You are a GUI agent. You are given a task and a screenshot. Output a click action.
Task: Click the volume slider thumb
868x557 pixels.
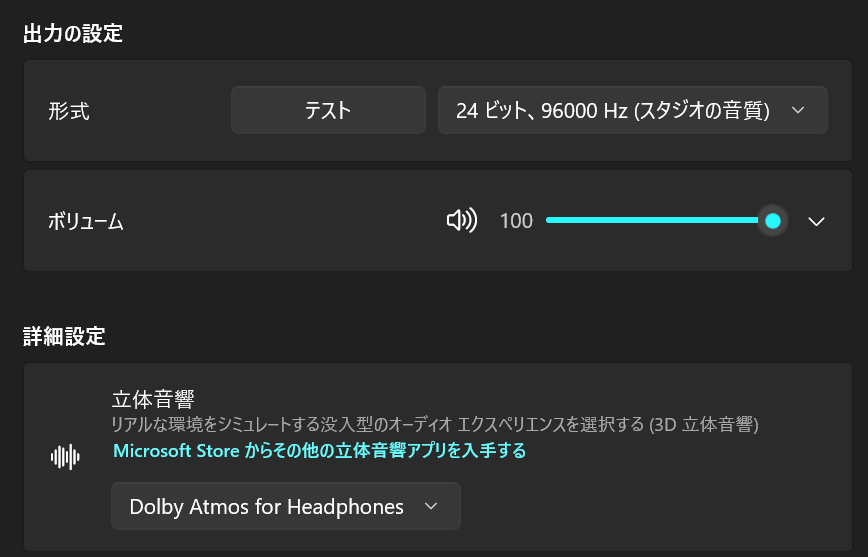coord(772,221)
